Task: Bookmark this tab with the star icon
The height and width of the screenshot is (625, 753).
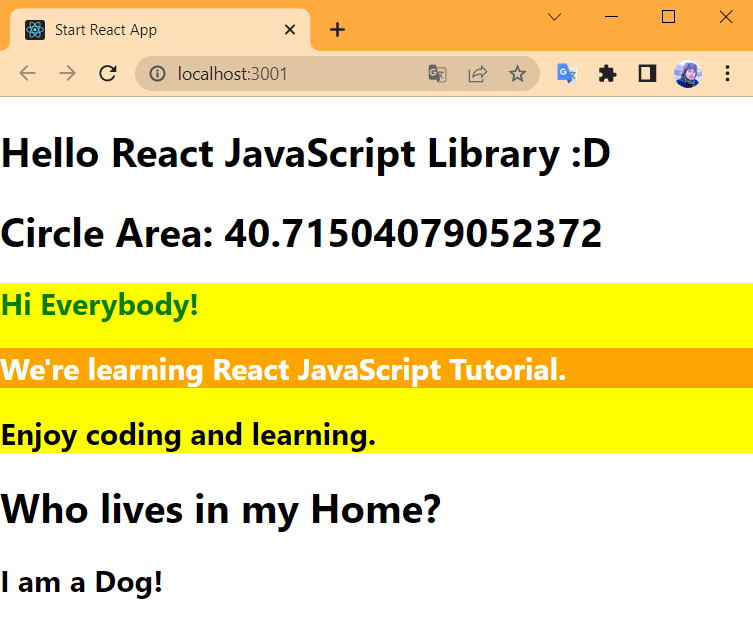Action: pyautogui.click(x=517, y=73)
